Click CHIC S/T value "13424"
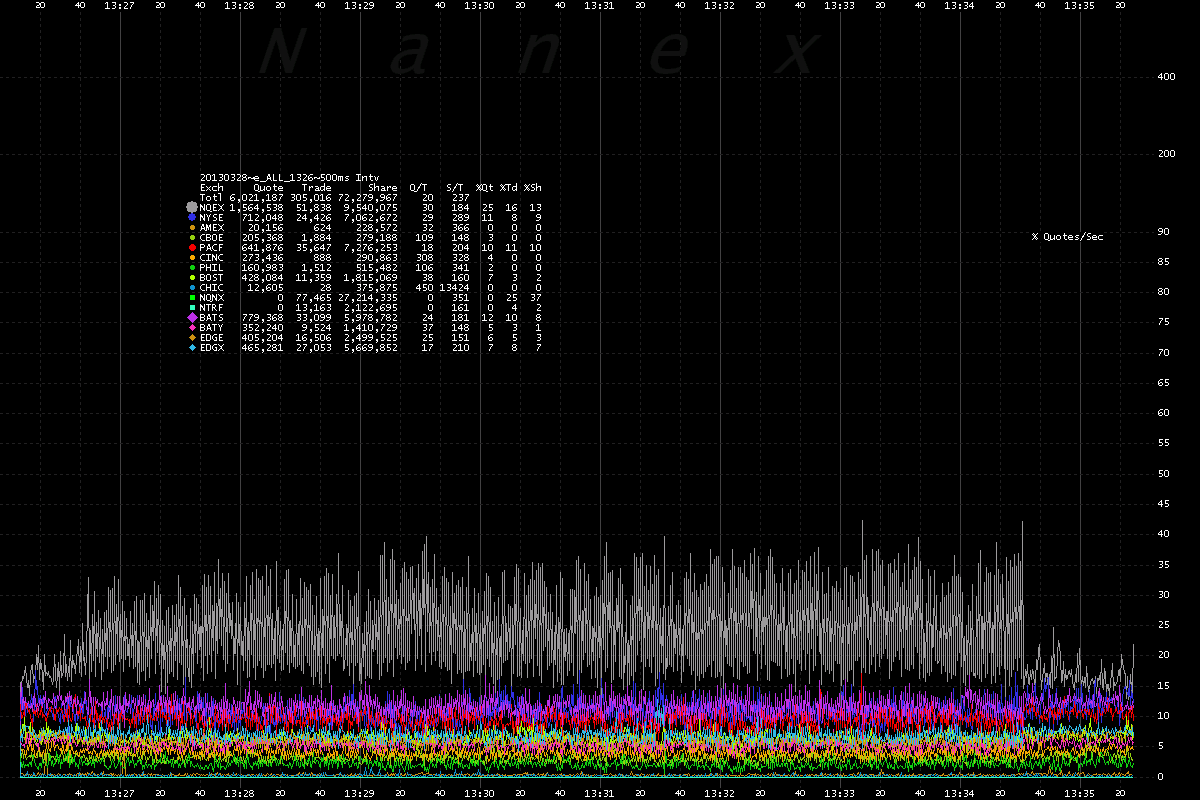Viewport: 1200px width, 800px height. (x=453, y=287)
